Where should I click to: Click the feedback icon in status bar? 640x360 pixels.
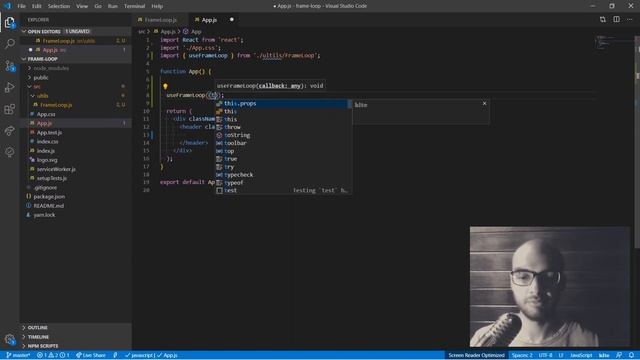(619, 355)
